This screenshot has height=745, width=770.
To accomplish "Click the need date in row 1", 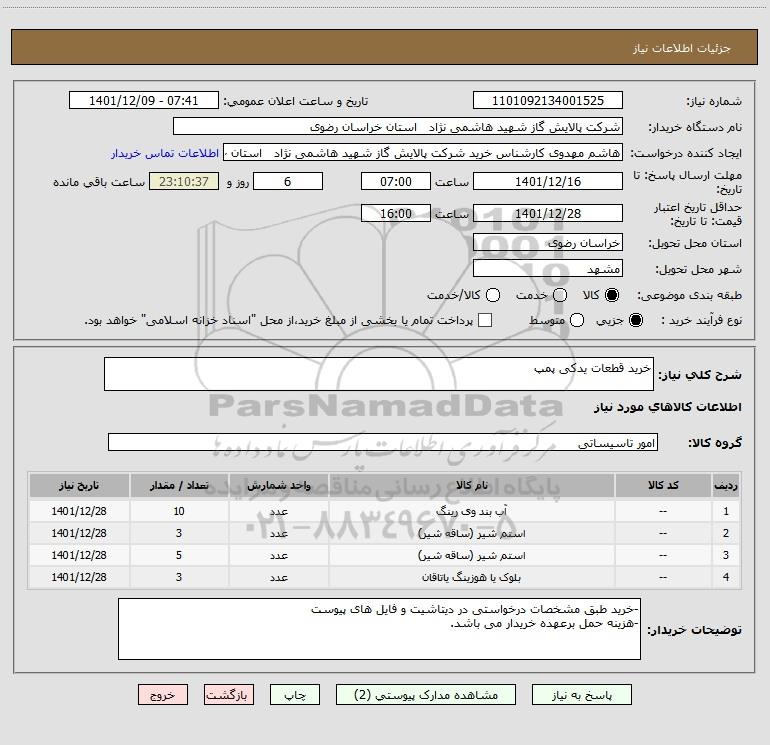I will click(79, 511).
